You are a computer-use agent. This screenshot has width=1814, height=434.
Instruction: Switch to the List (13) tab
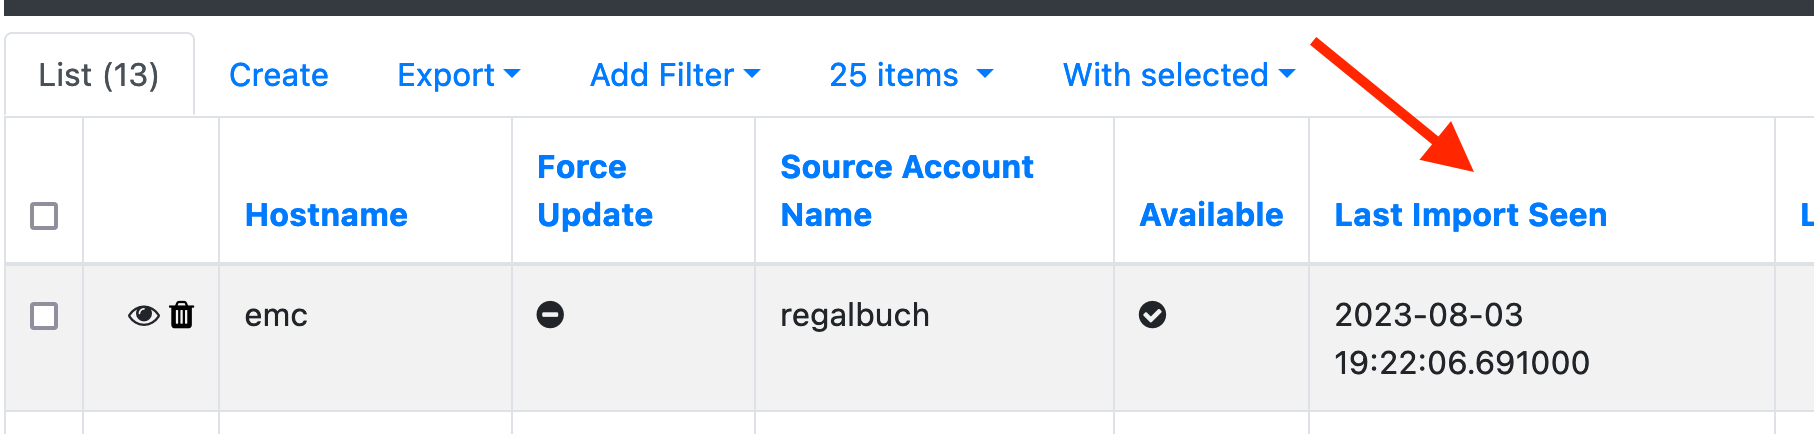(99, 75)
